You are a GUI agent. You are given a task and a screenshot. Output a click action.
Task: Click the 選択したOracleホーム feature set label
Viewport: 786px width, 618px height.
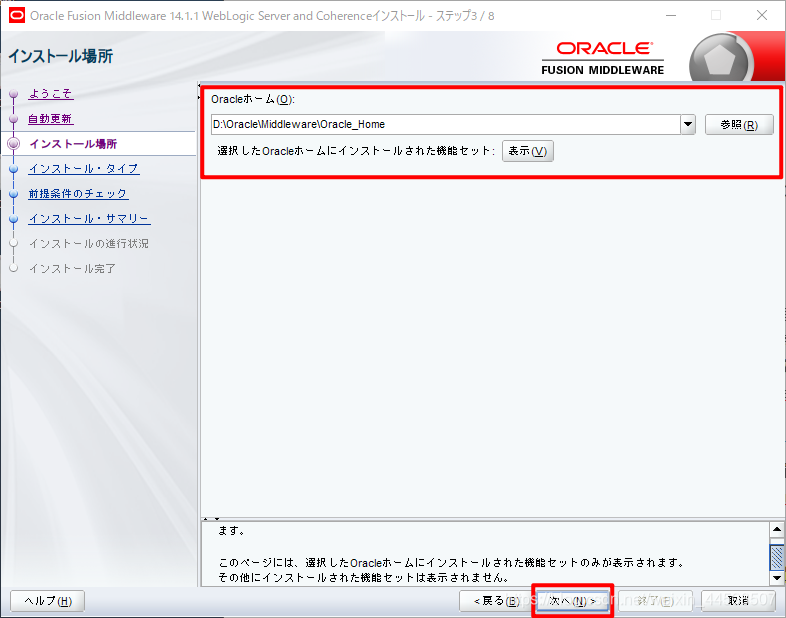pos(356,151)
